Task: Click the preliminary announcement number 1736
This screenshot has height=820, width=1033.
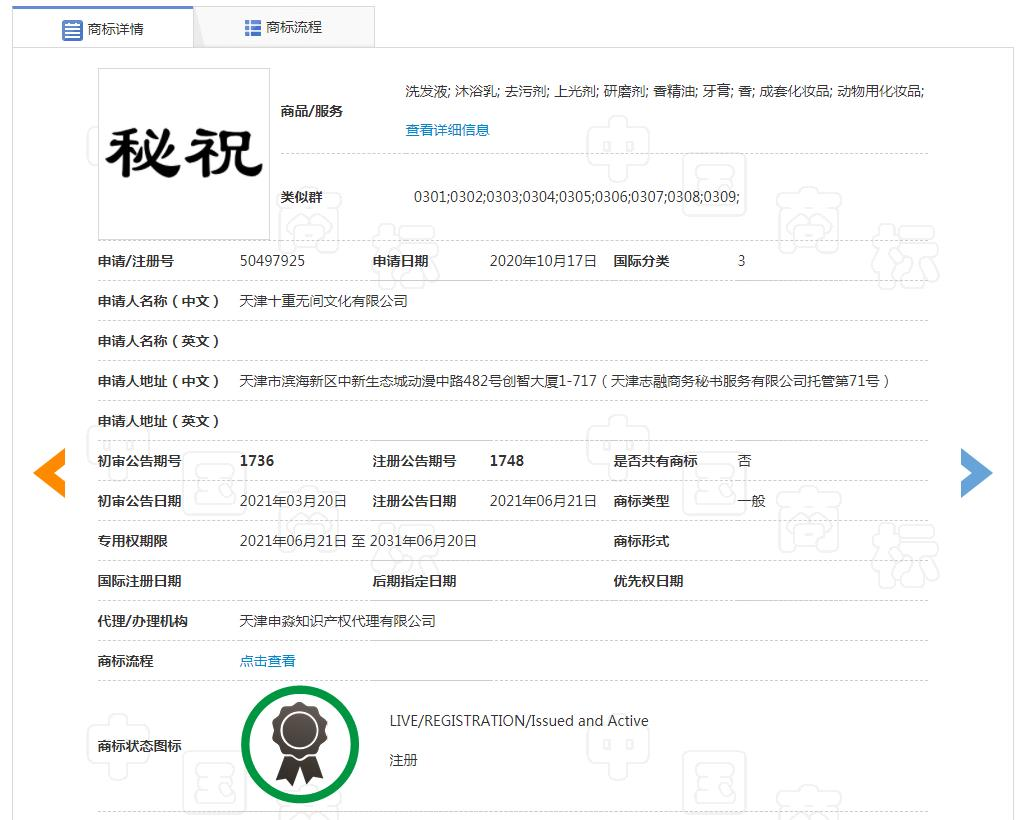Action: tap(257, 460)
